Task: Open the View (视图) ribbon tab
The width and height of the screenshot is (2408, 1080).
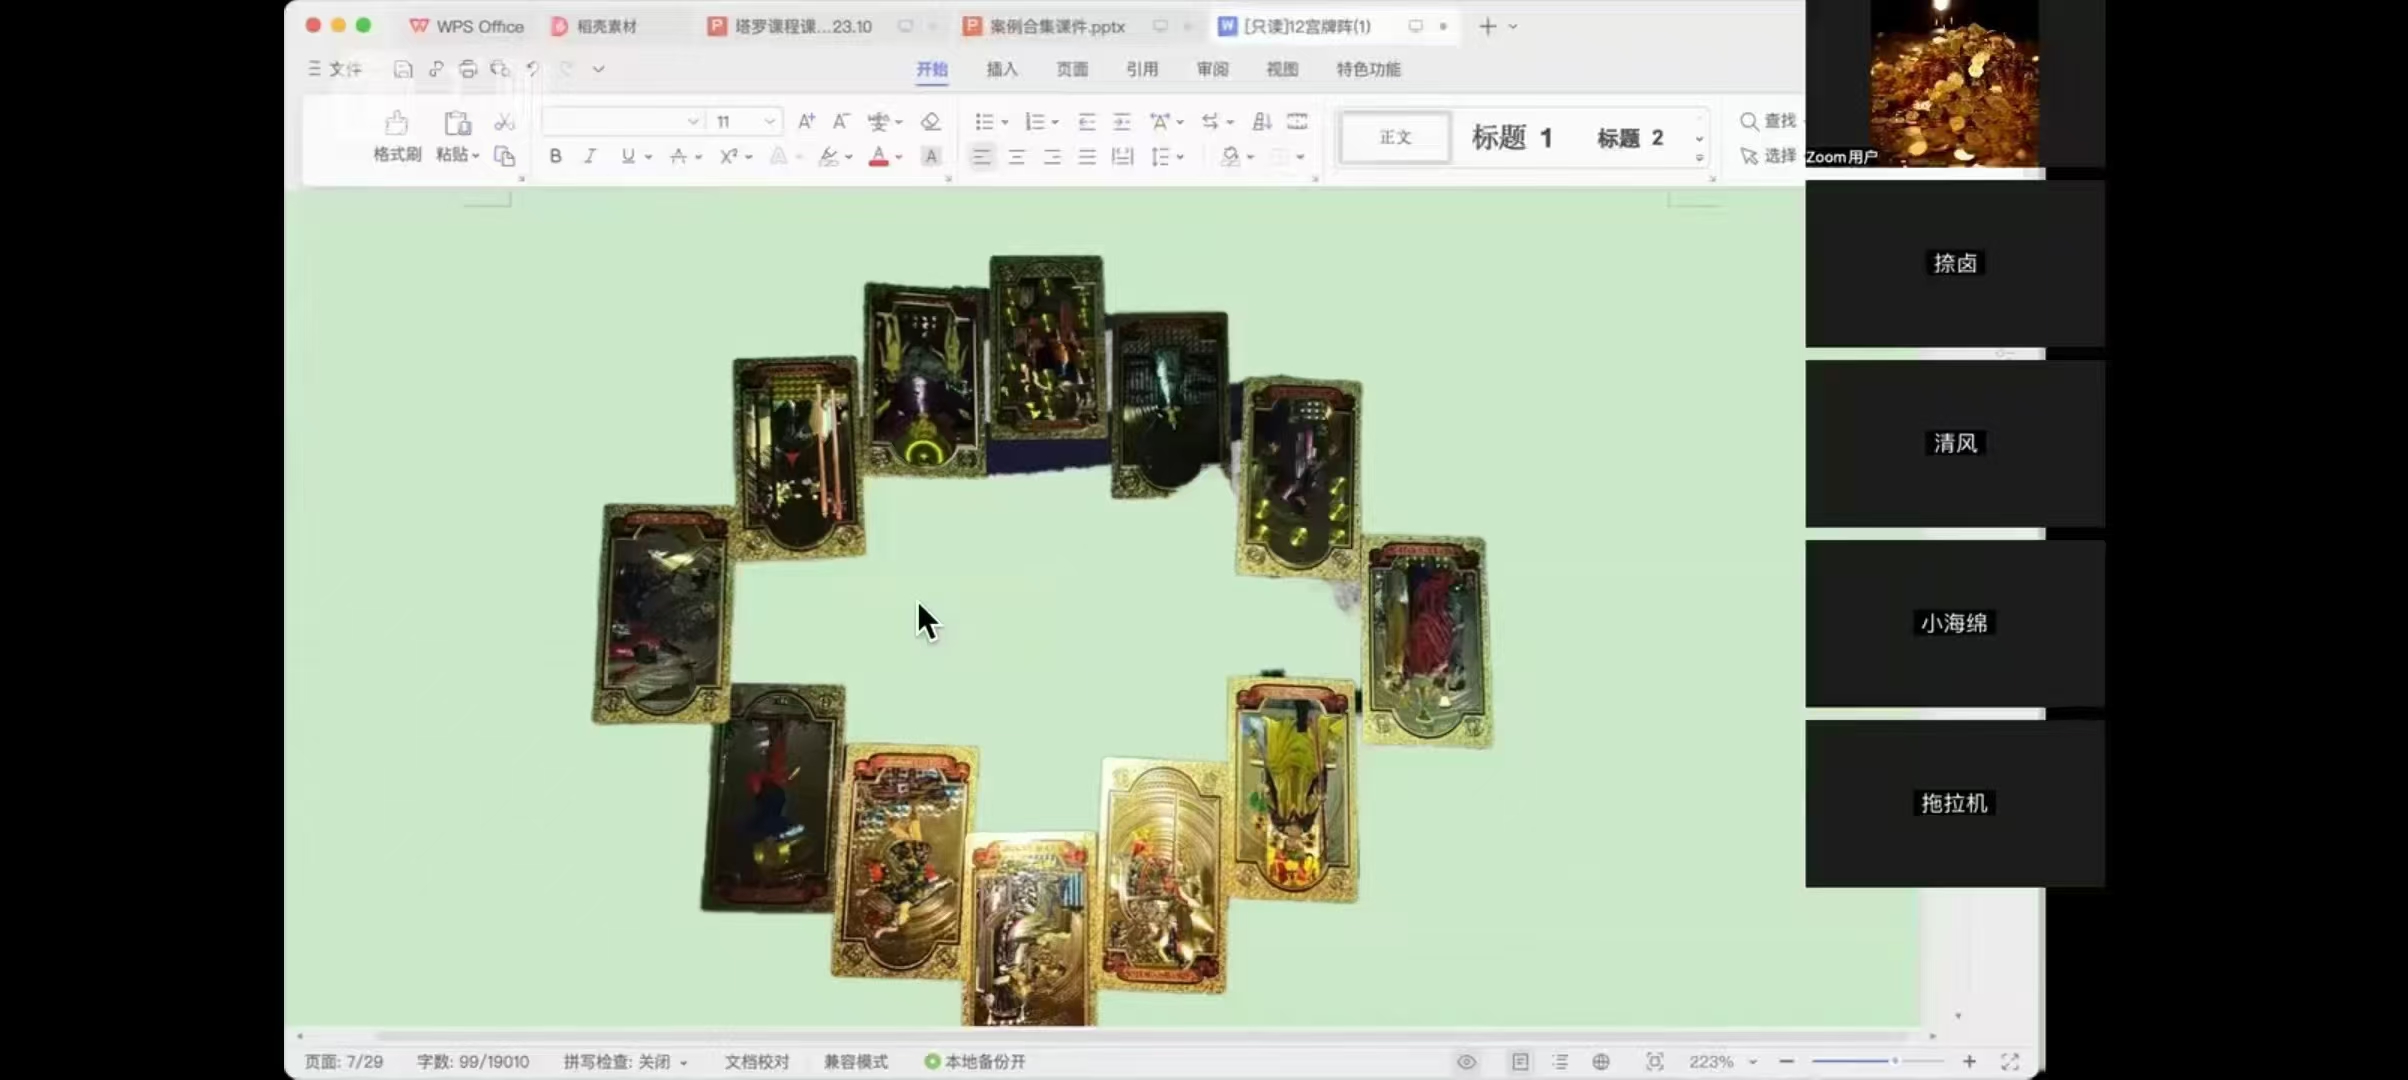Action: 1282,69
